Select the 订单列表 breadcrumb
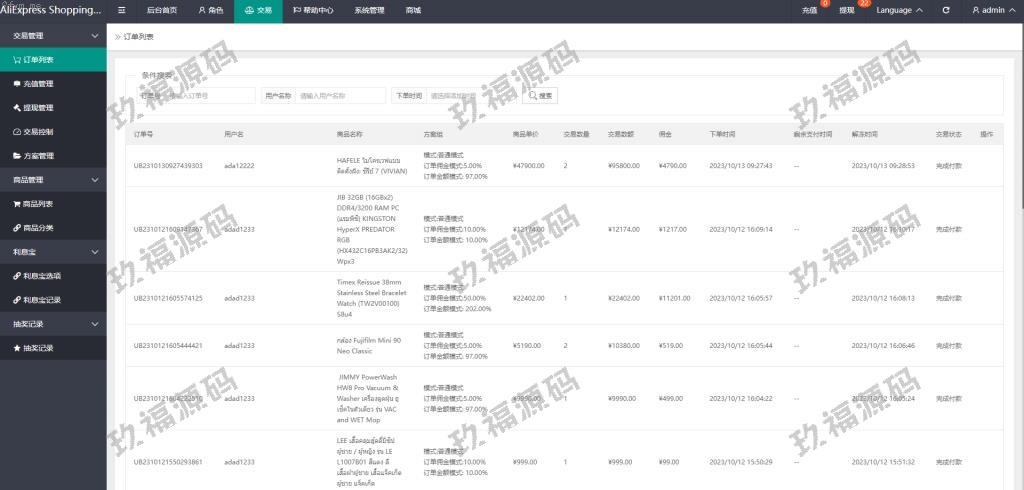 click(138, 37)
